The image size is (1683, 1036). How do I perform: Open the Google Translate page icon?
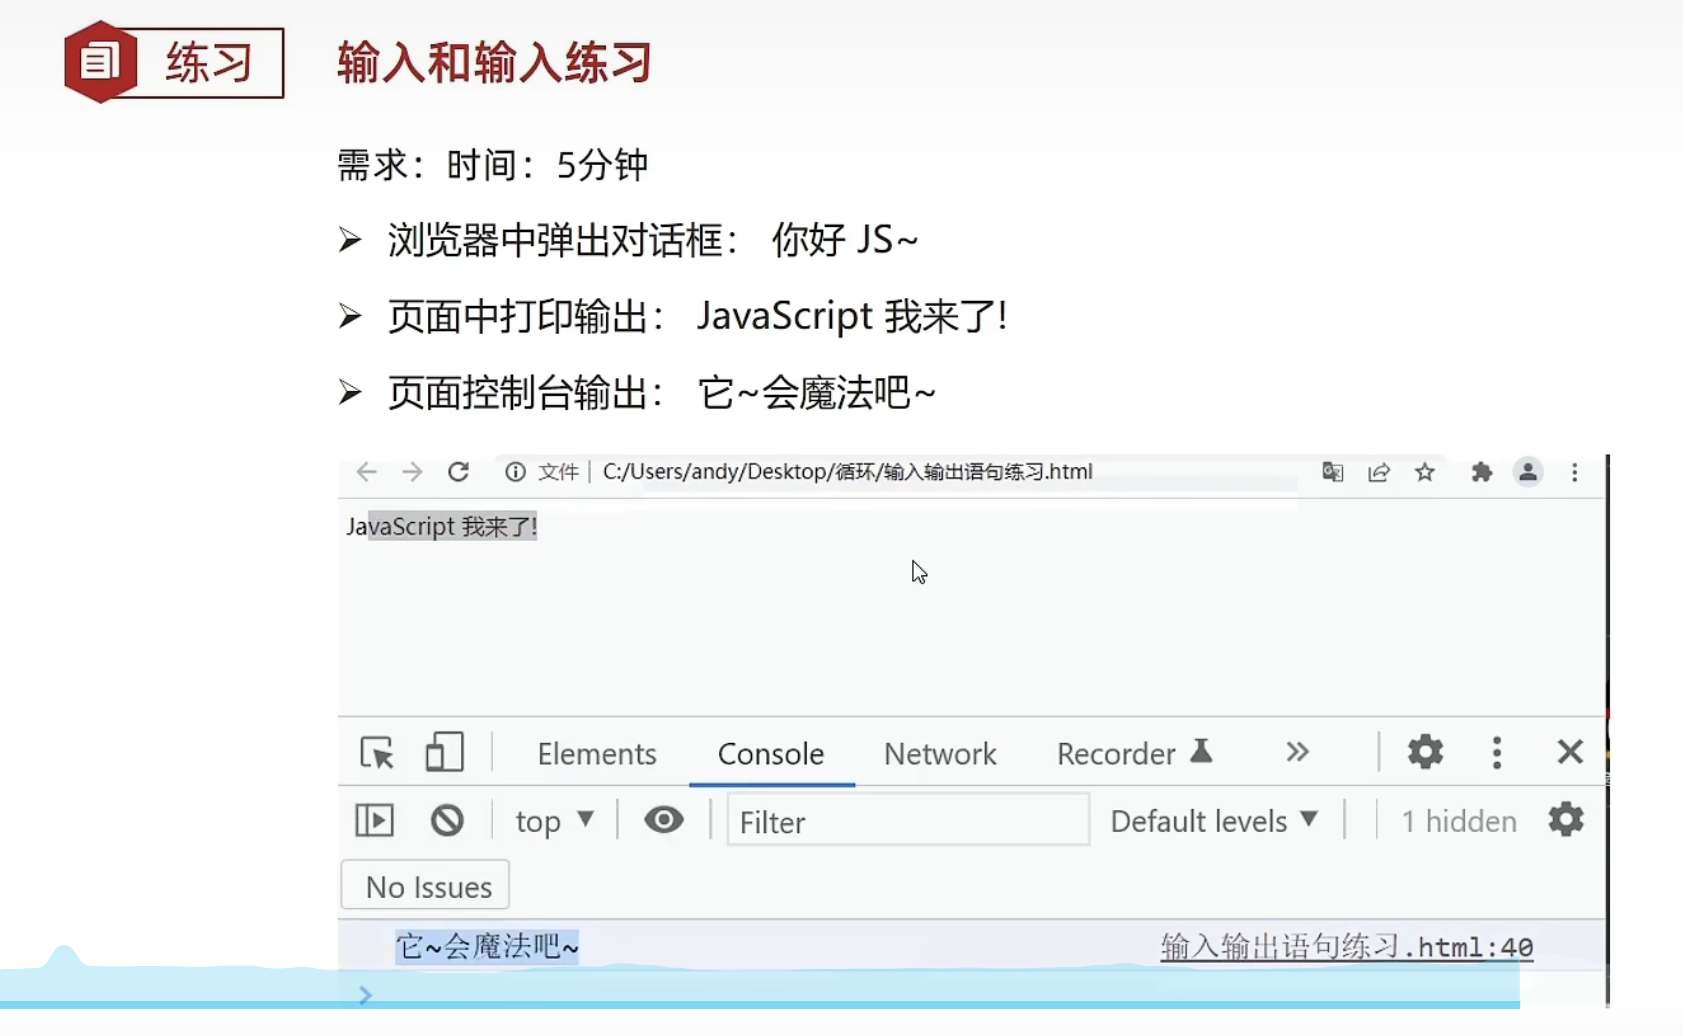(x=1331, y=472)
